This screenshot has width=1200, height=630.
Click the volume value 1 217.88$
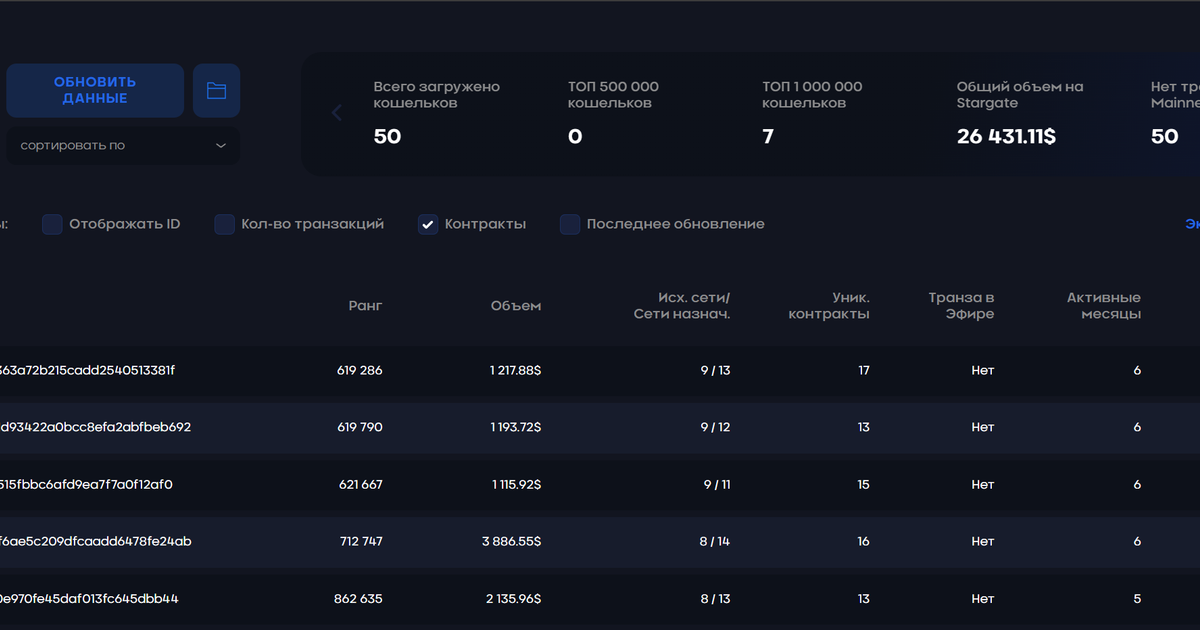516,371
